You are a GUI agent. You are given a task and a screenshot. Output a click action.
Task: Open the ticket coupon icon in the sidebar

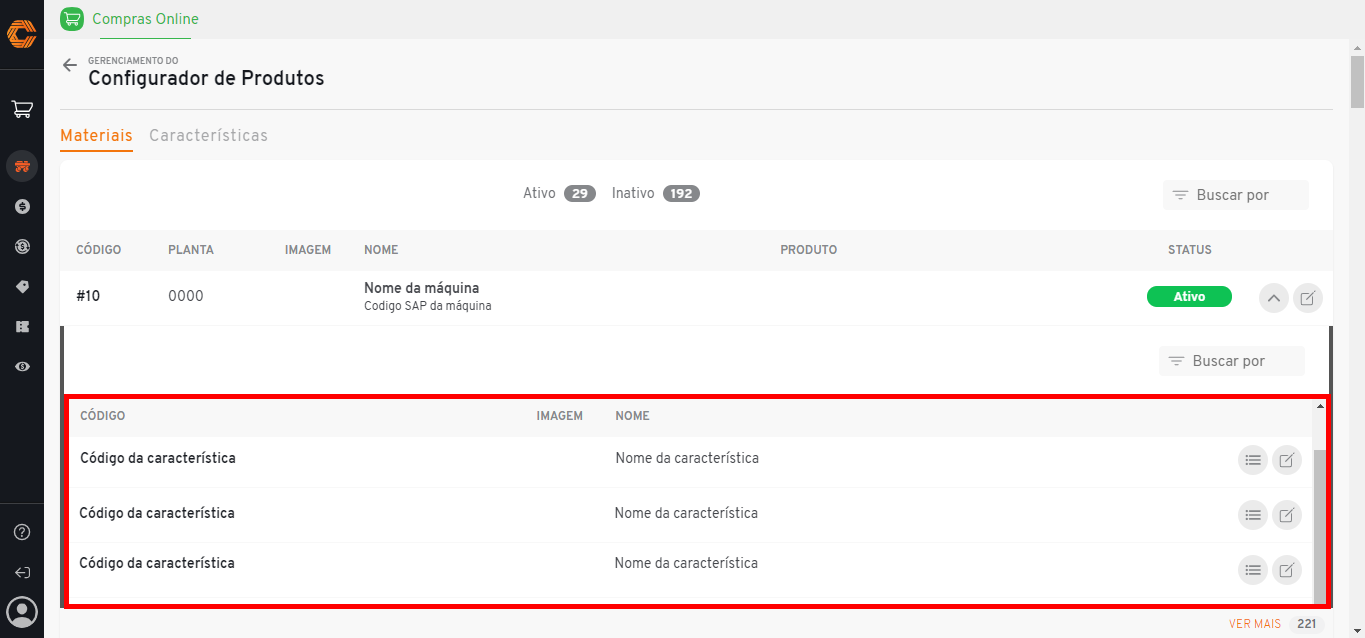pos(22,327)
